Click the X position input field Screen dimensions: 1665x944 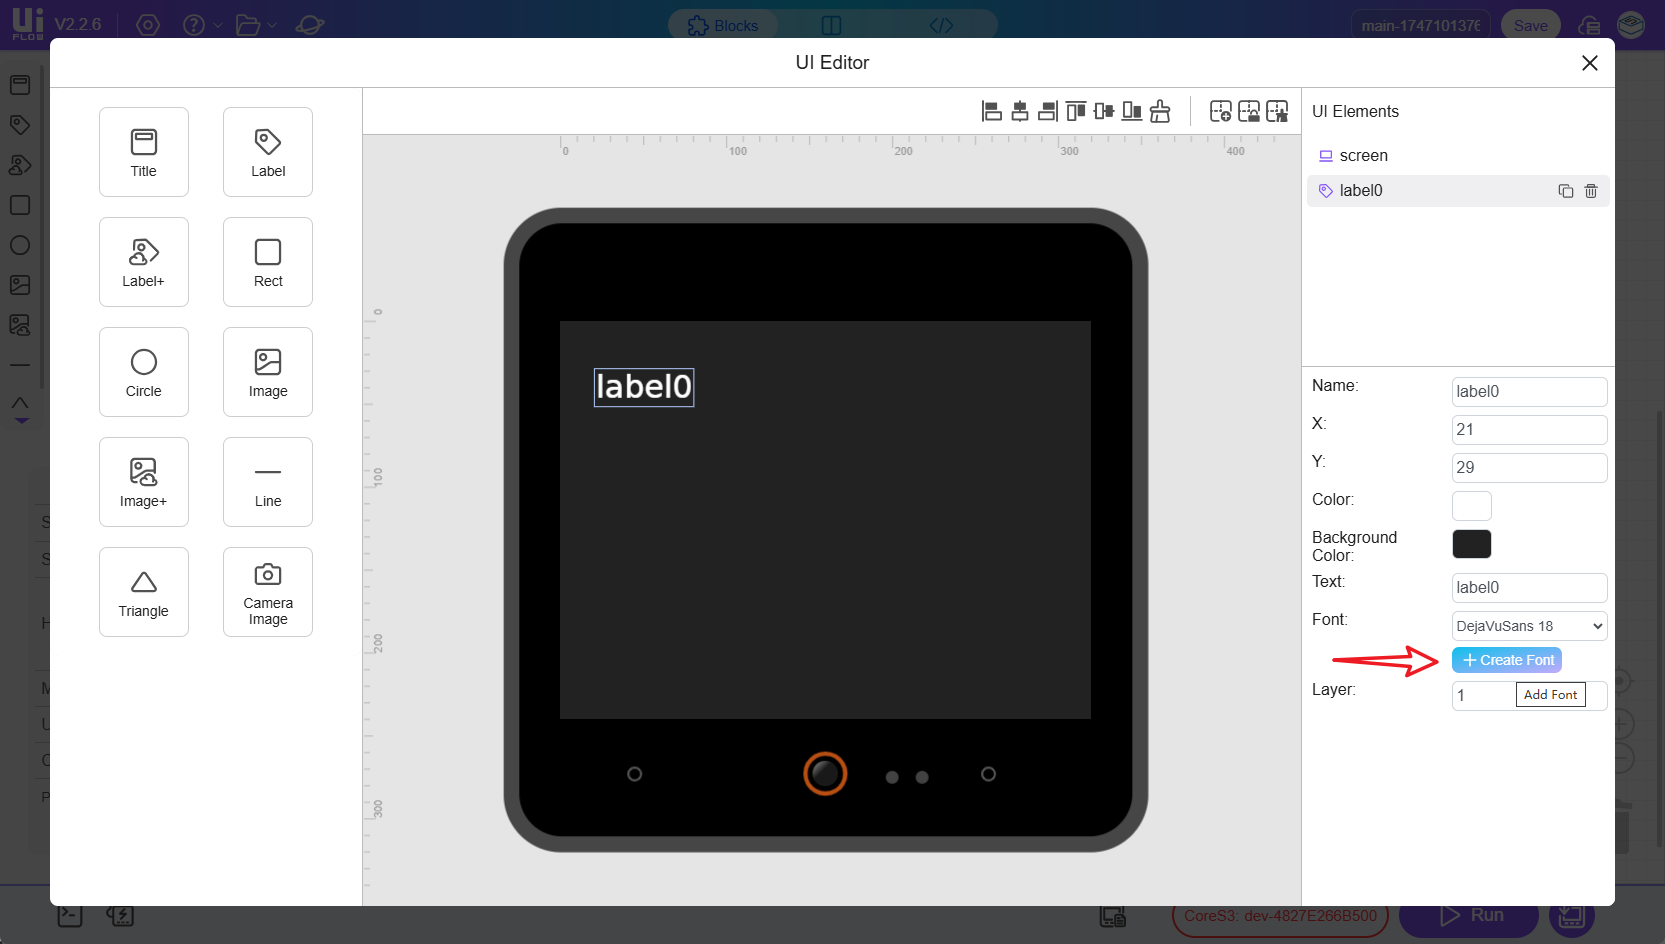1529,430
